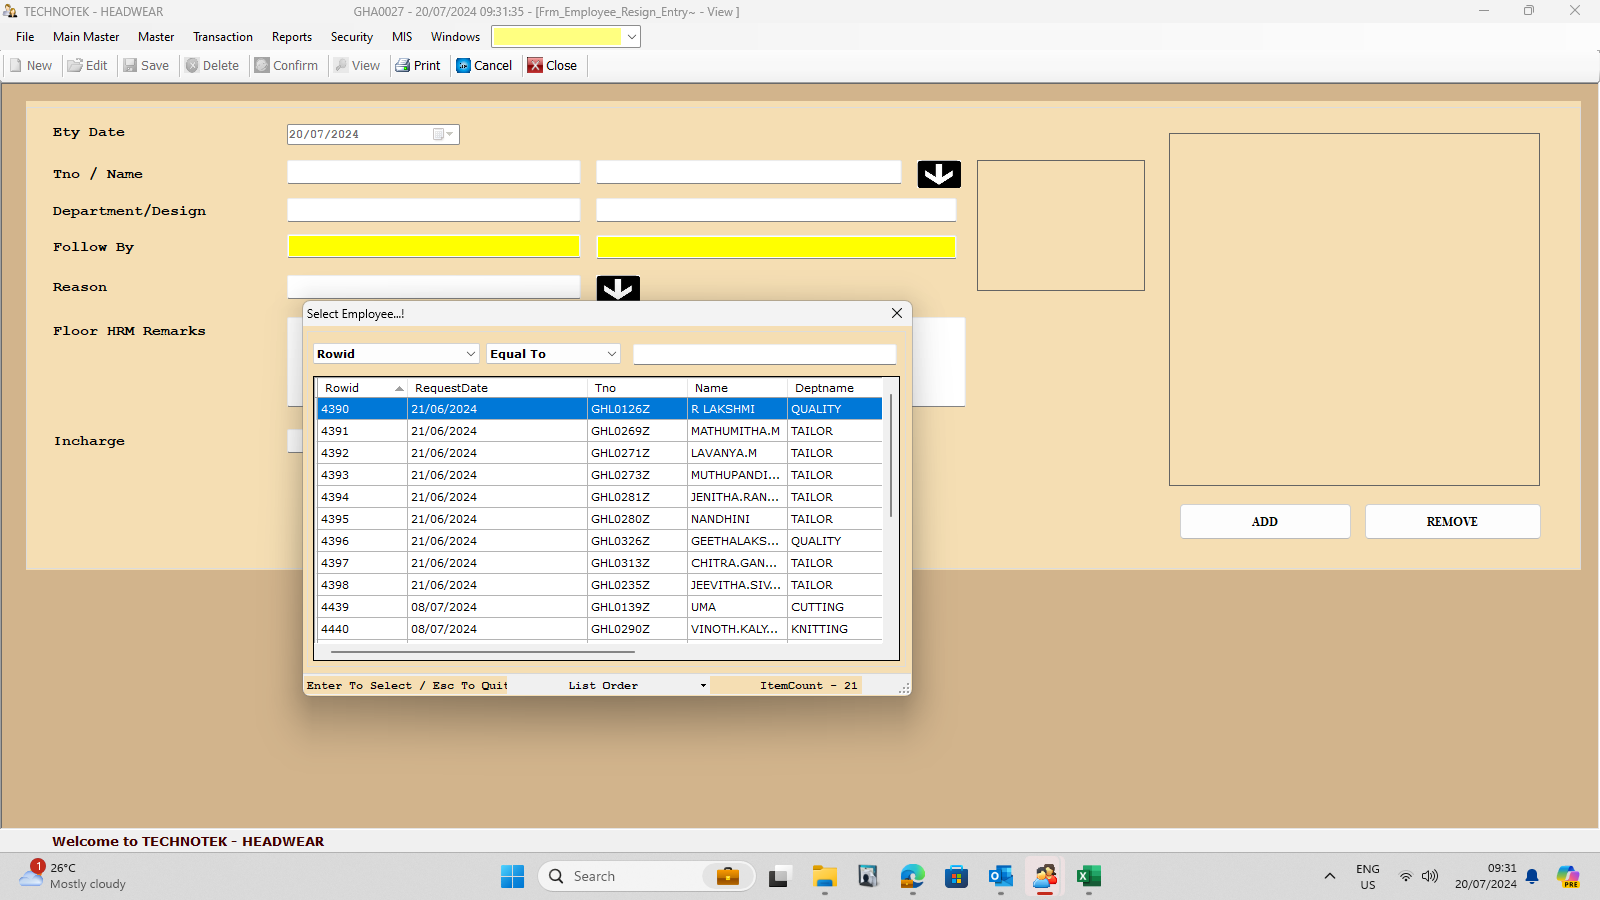Image resolution: width=1600 pixels, height=900 pixels.
Task: Open Excel from the taskbar
Action: tap(1088, 877)
